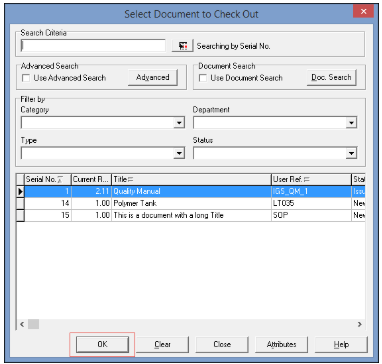This screenshot has width=382, height=364.
Task: Click the Help button
Action: tap(341, 344)
